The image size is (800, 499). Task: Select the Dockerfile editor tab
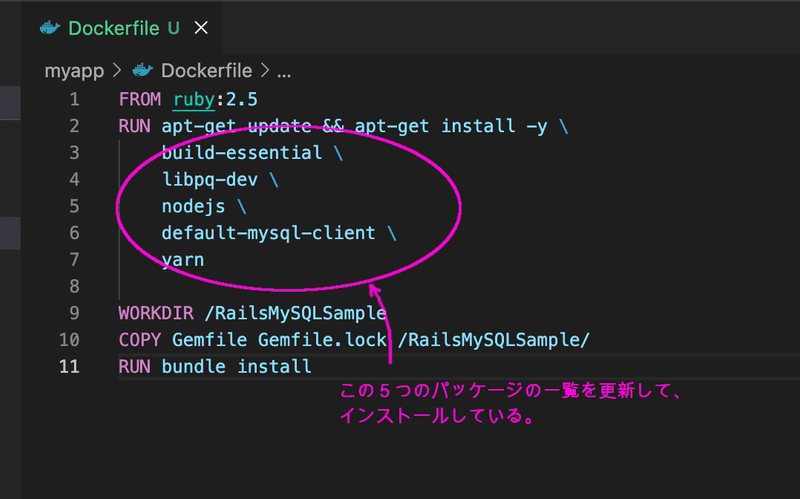pos(123,28)
